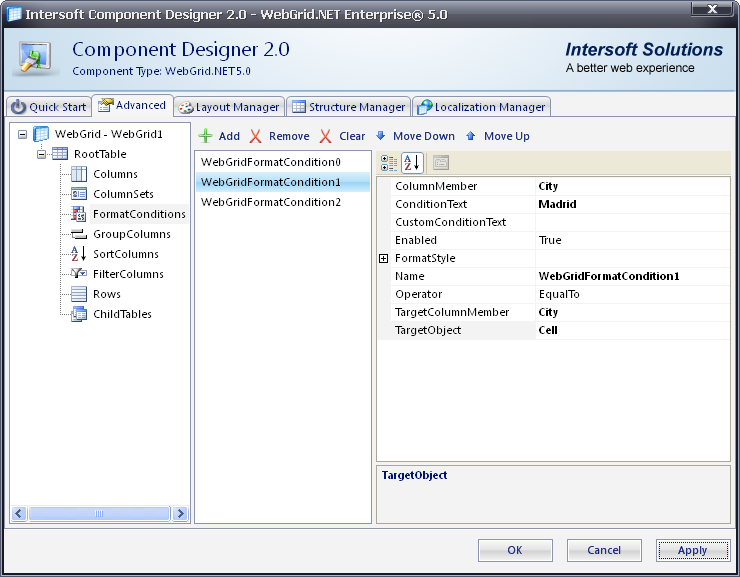Select the ChildTables tree item
740x577 pixels.
(x=122, y=314)
